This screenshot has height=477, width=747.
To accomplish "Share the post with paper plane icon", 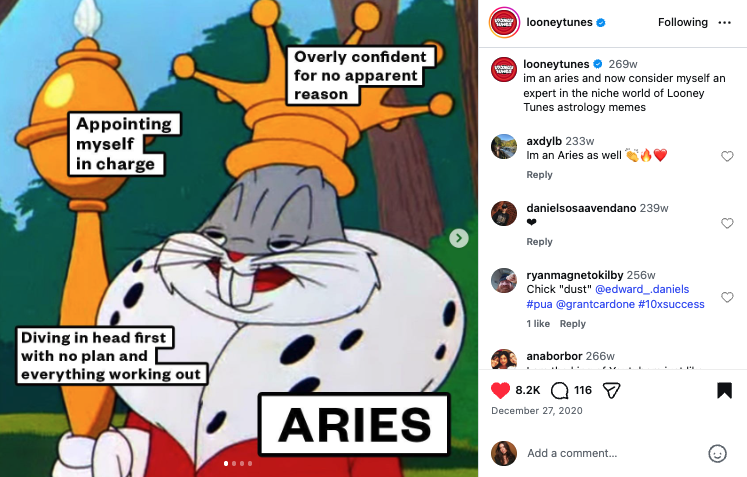I will pos(611,391).
